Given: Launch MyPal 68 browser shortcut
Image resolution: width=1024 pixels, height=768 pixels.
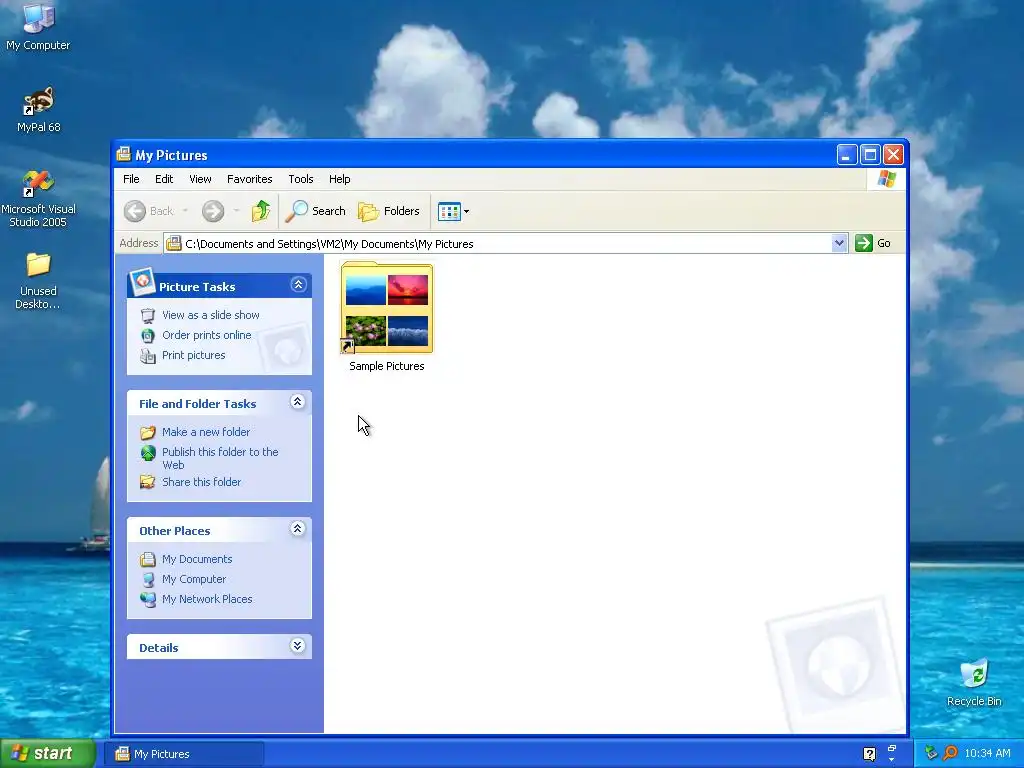Looking at the screenshot, I should click(x=38, y=109).
